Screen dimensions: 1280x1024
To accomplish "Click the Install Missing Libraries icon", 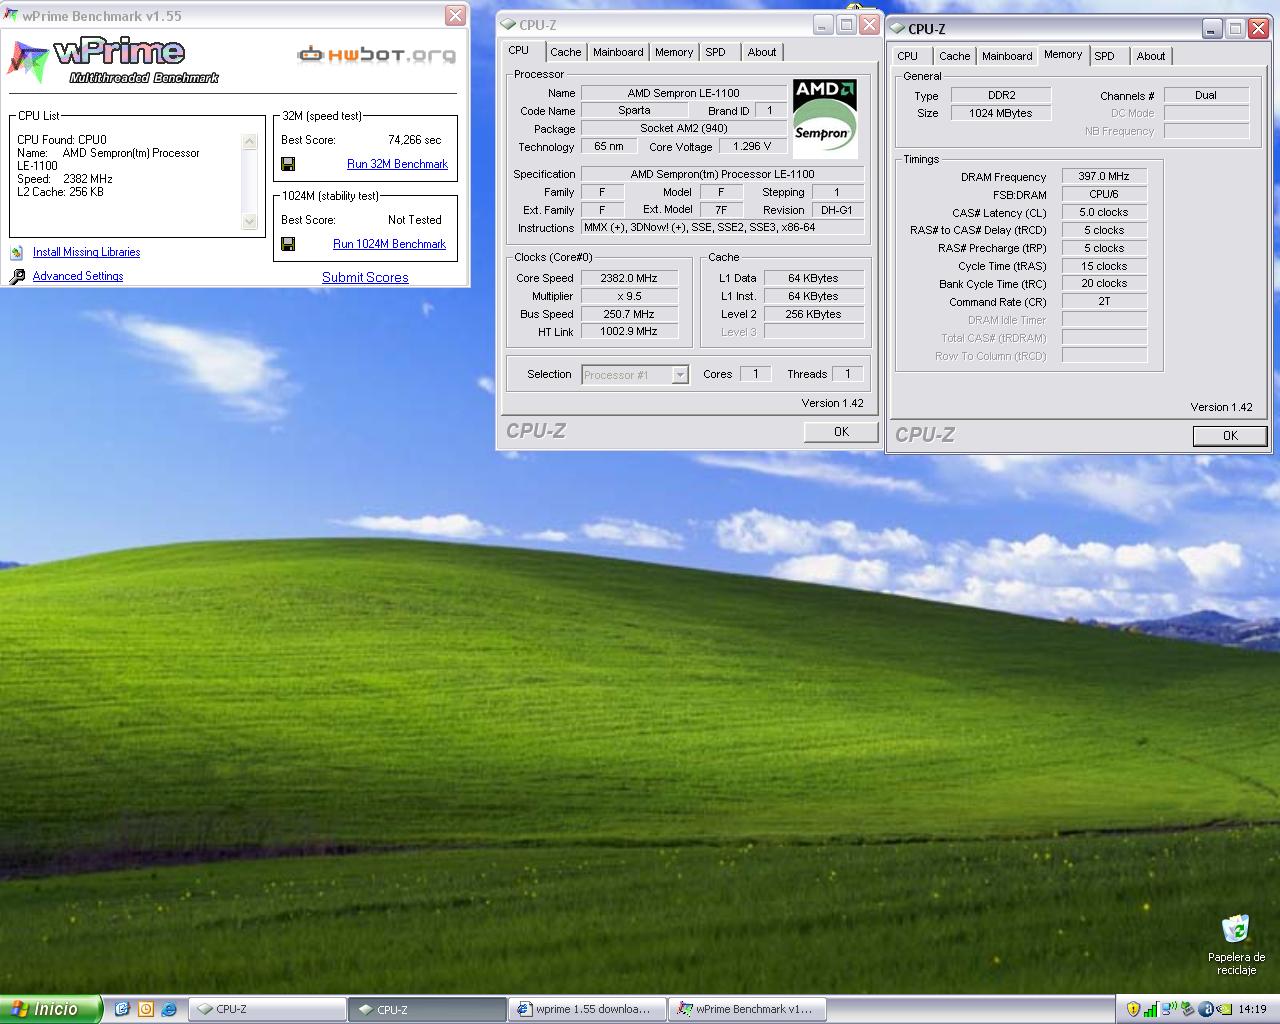I will click(x=17, y=252).
